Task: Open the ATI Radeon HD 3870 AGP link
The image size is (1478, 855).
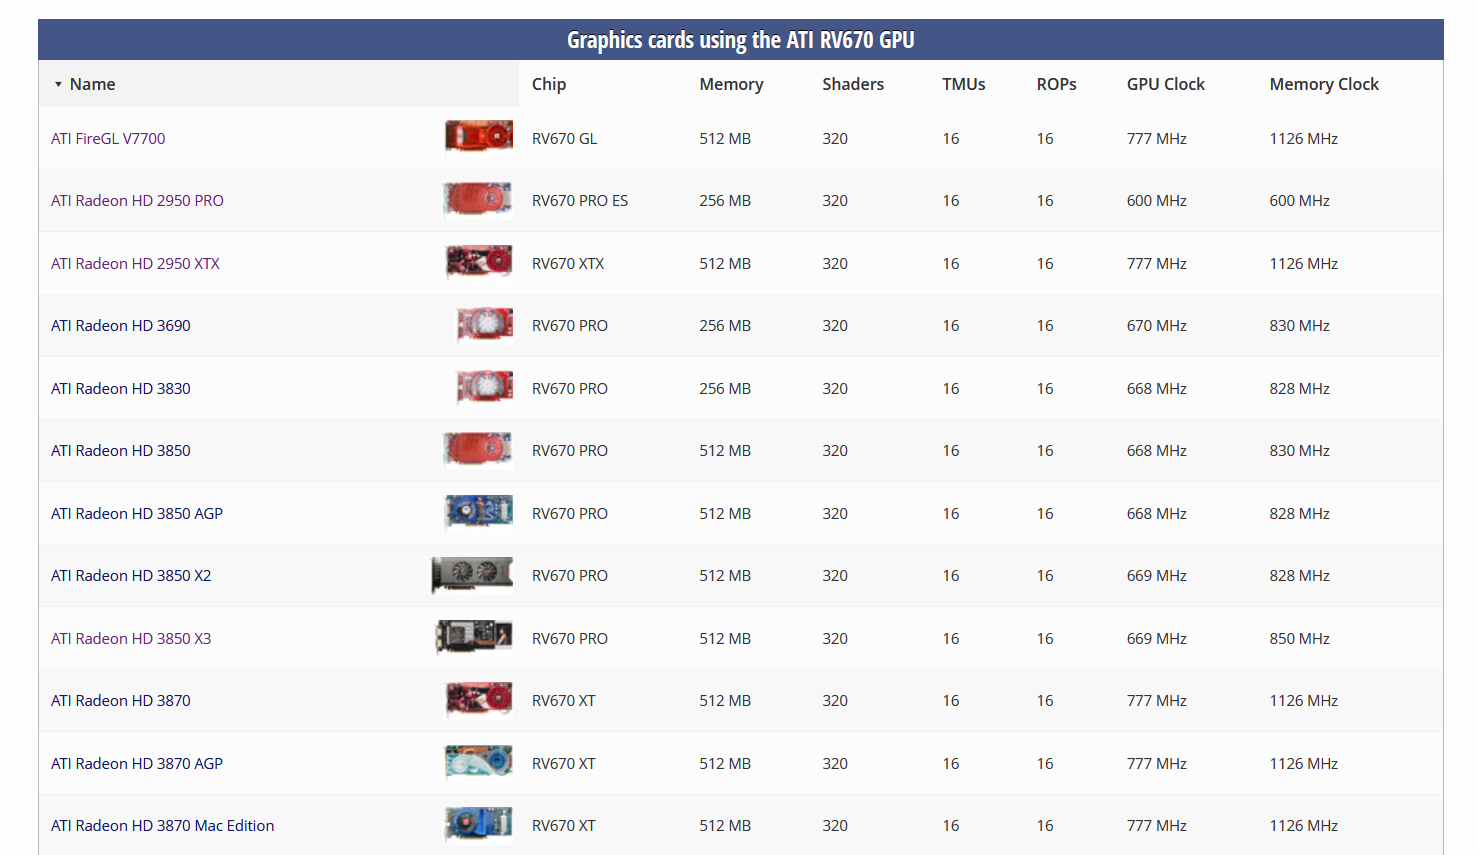Action: pyautogui.click(x=137, y=764)
